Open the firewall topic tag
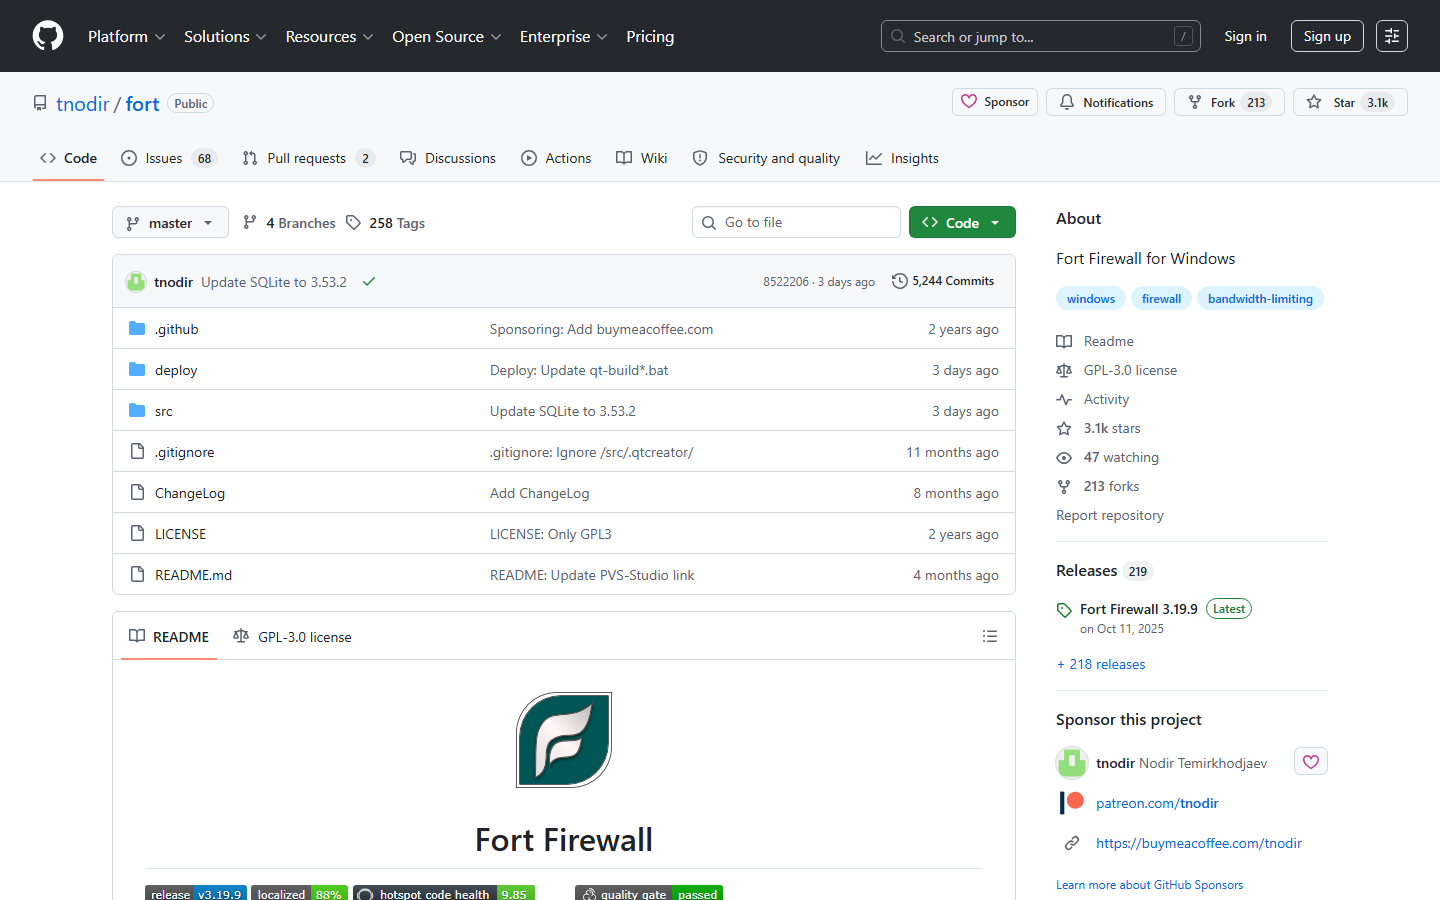 tap(1161, 298)
